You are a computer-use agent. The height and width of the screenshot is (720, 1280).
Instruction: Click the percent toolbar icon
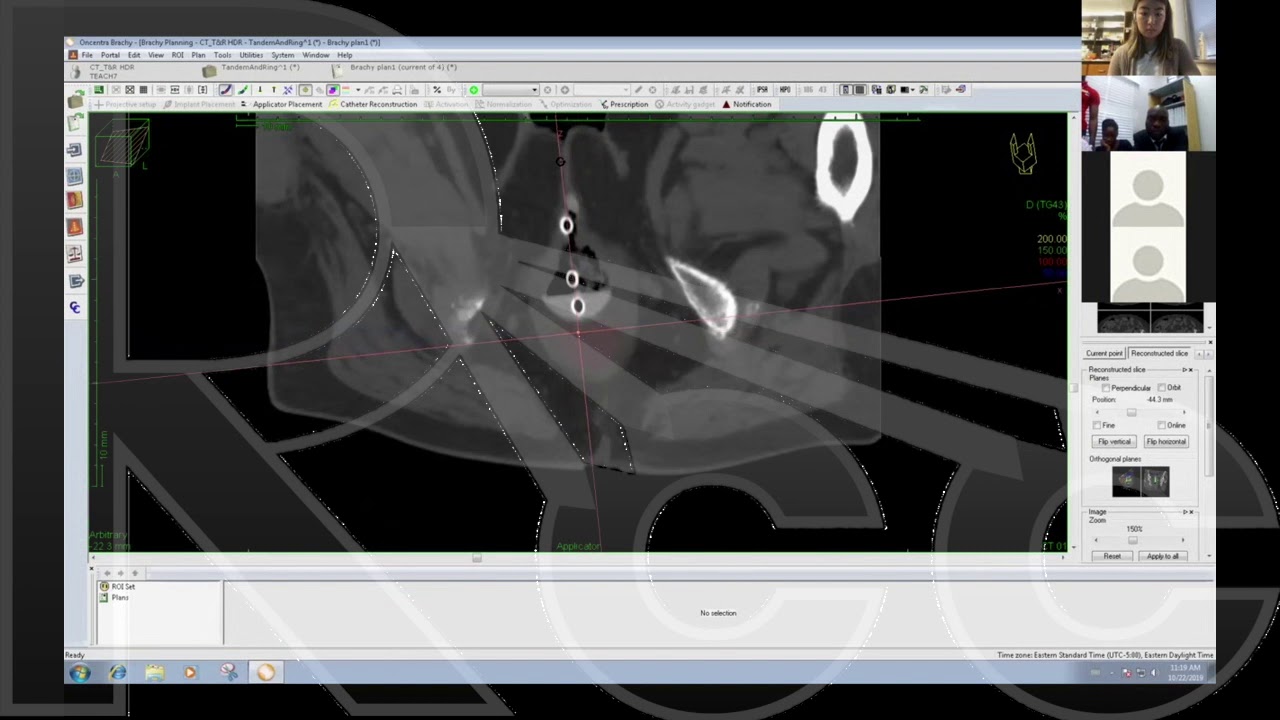coord(437,90)
